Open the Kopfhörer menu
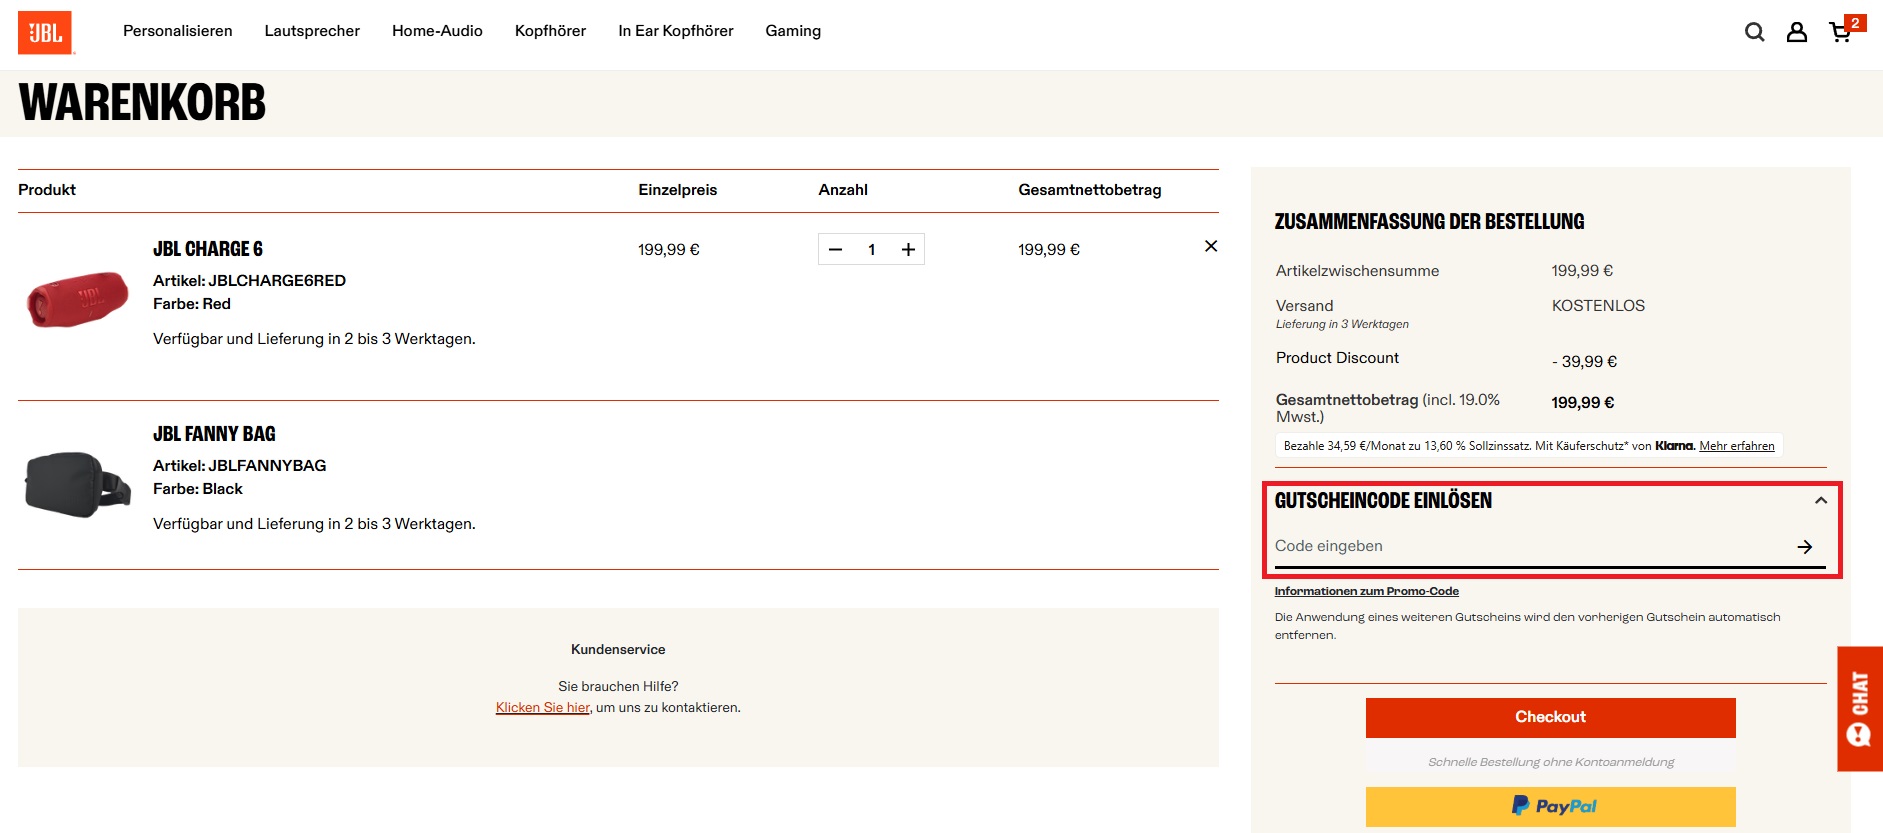Image resolution: width=1883 pixels, height=833 pixels. tap(550, 31)
